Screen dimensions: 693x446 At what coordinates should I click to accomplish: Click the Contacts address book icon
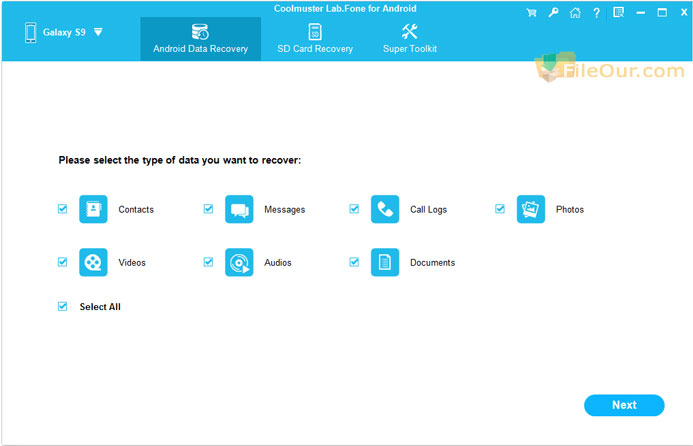(x=93, y=209)
